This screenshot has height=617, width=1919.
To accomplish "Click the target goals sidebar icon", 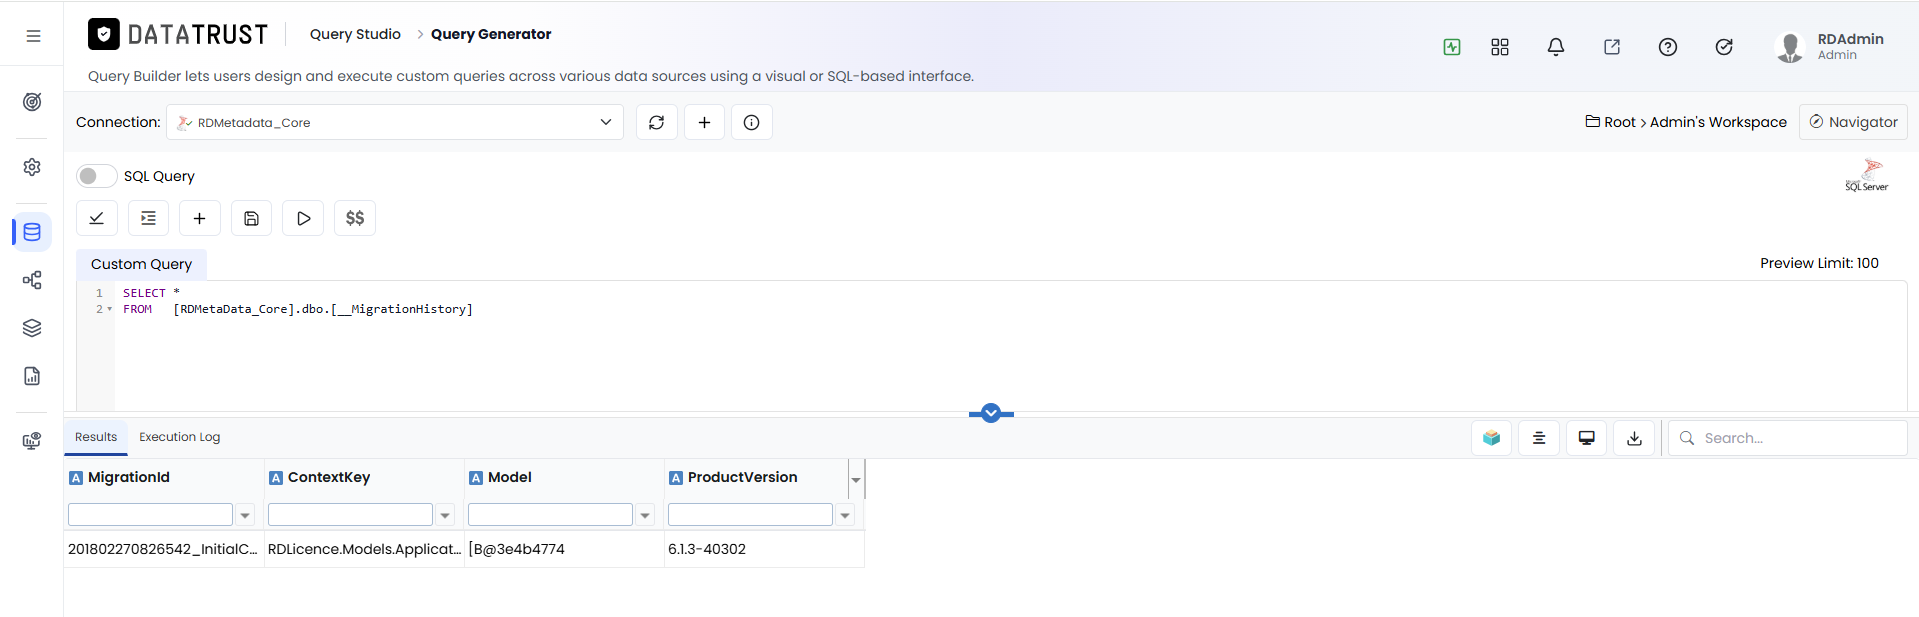I will [32, 102].
